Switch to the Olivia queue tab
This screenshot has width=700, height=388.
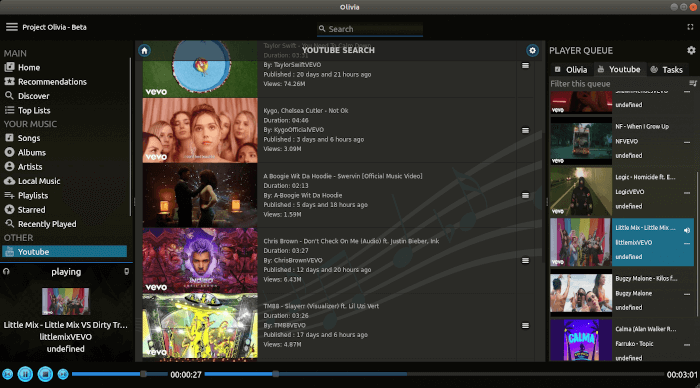tap(571, 69)
